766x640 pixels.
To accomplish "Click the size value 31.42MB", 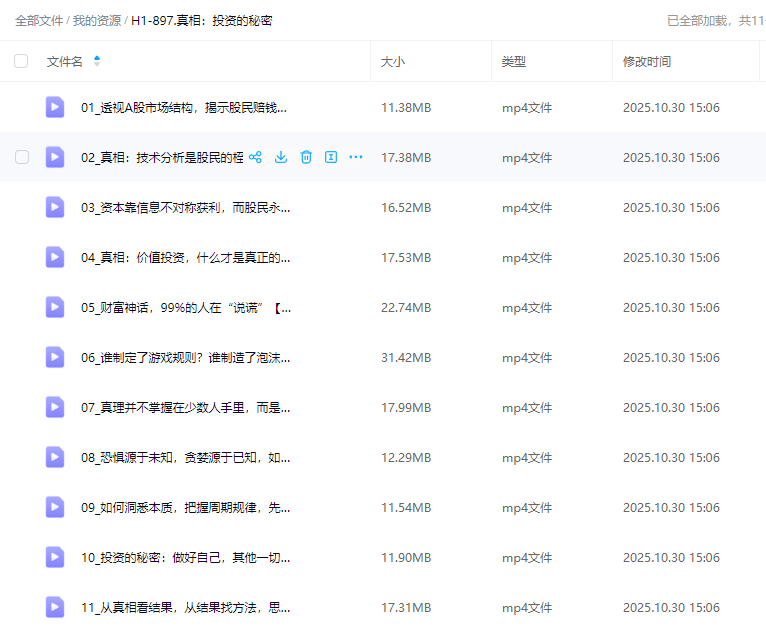I will tap(406, 358).
